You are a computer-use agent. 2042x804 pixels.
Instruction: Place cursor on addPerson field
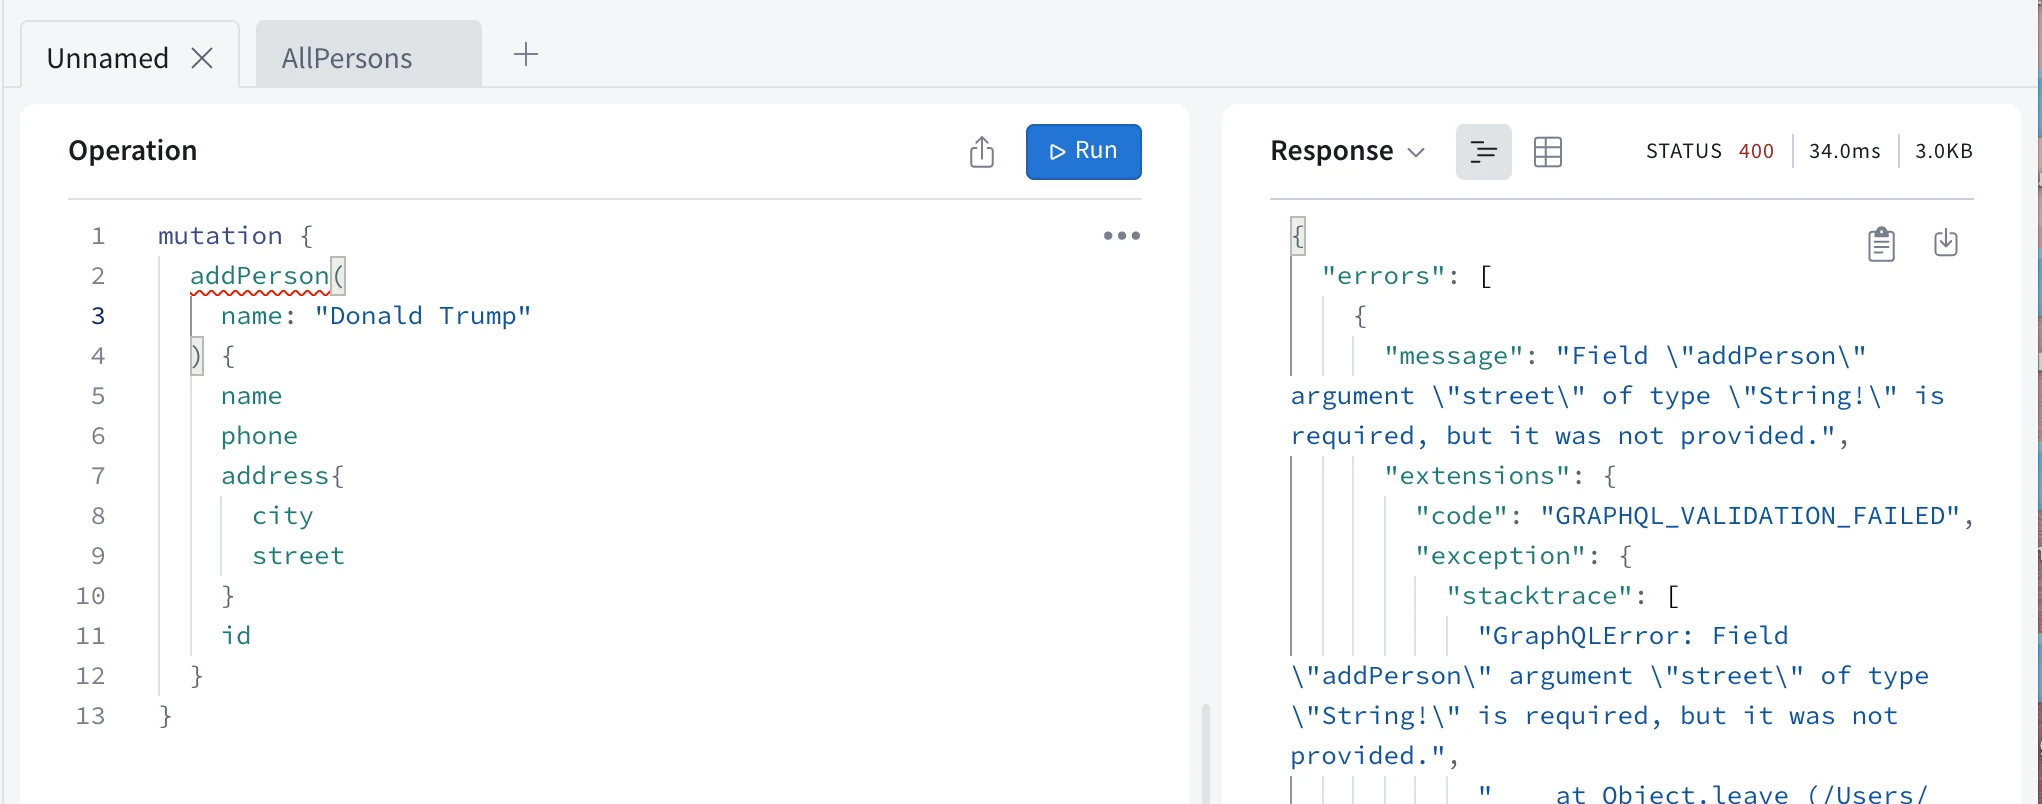(x=259, y=276)
